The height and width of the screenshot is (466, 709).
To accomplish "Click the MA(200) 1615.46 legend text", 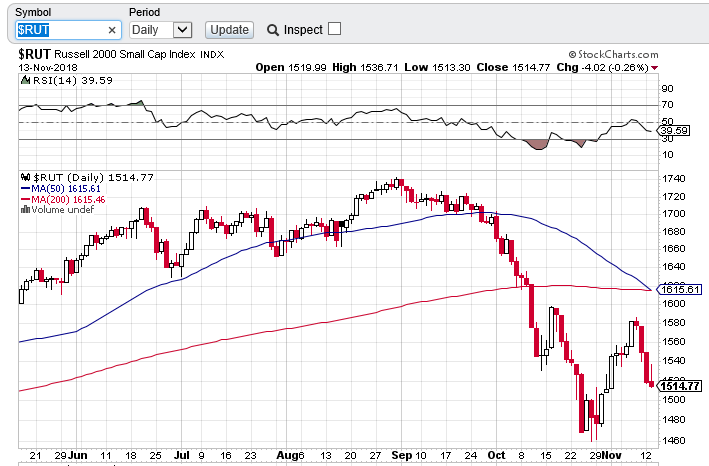I will 68,199.
